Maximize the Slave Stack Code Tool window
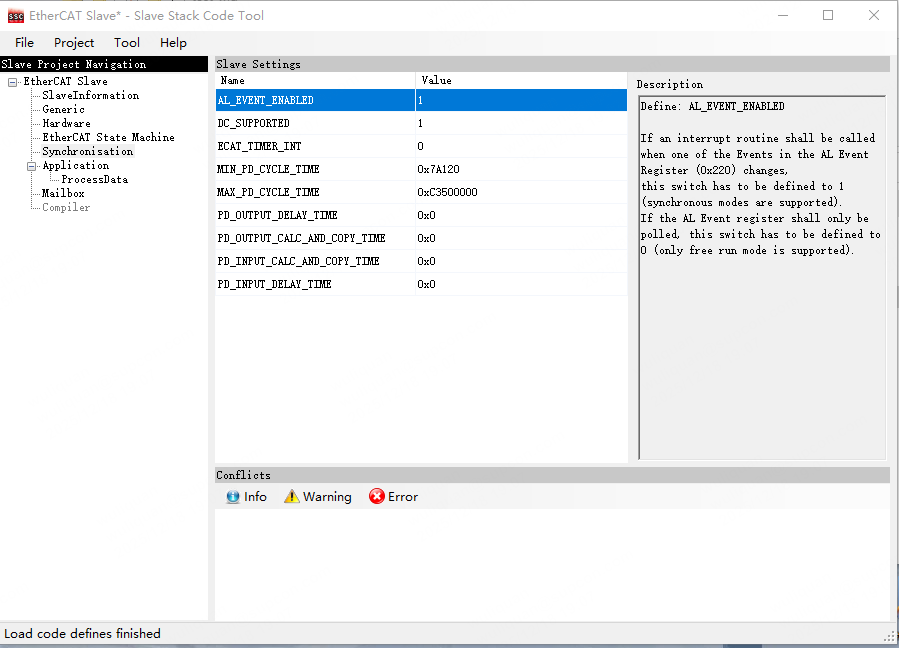 (828, 15)
